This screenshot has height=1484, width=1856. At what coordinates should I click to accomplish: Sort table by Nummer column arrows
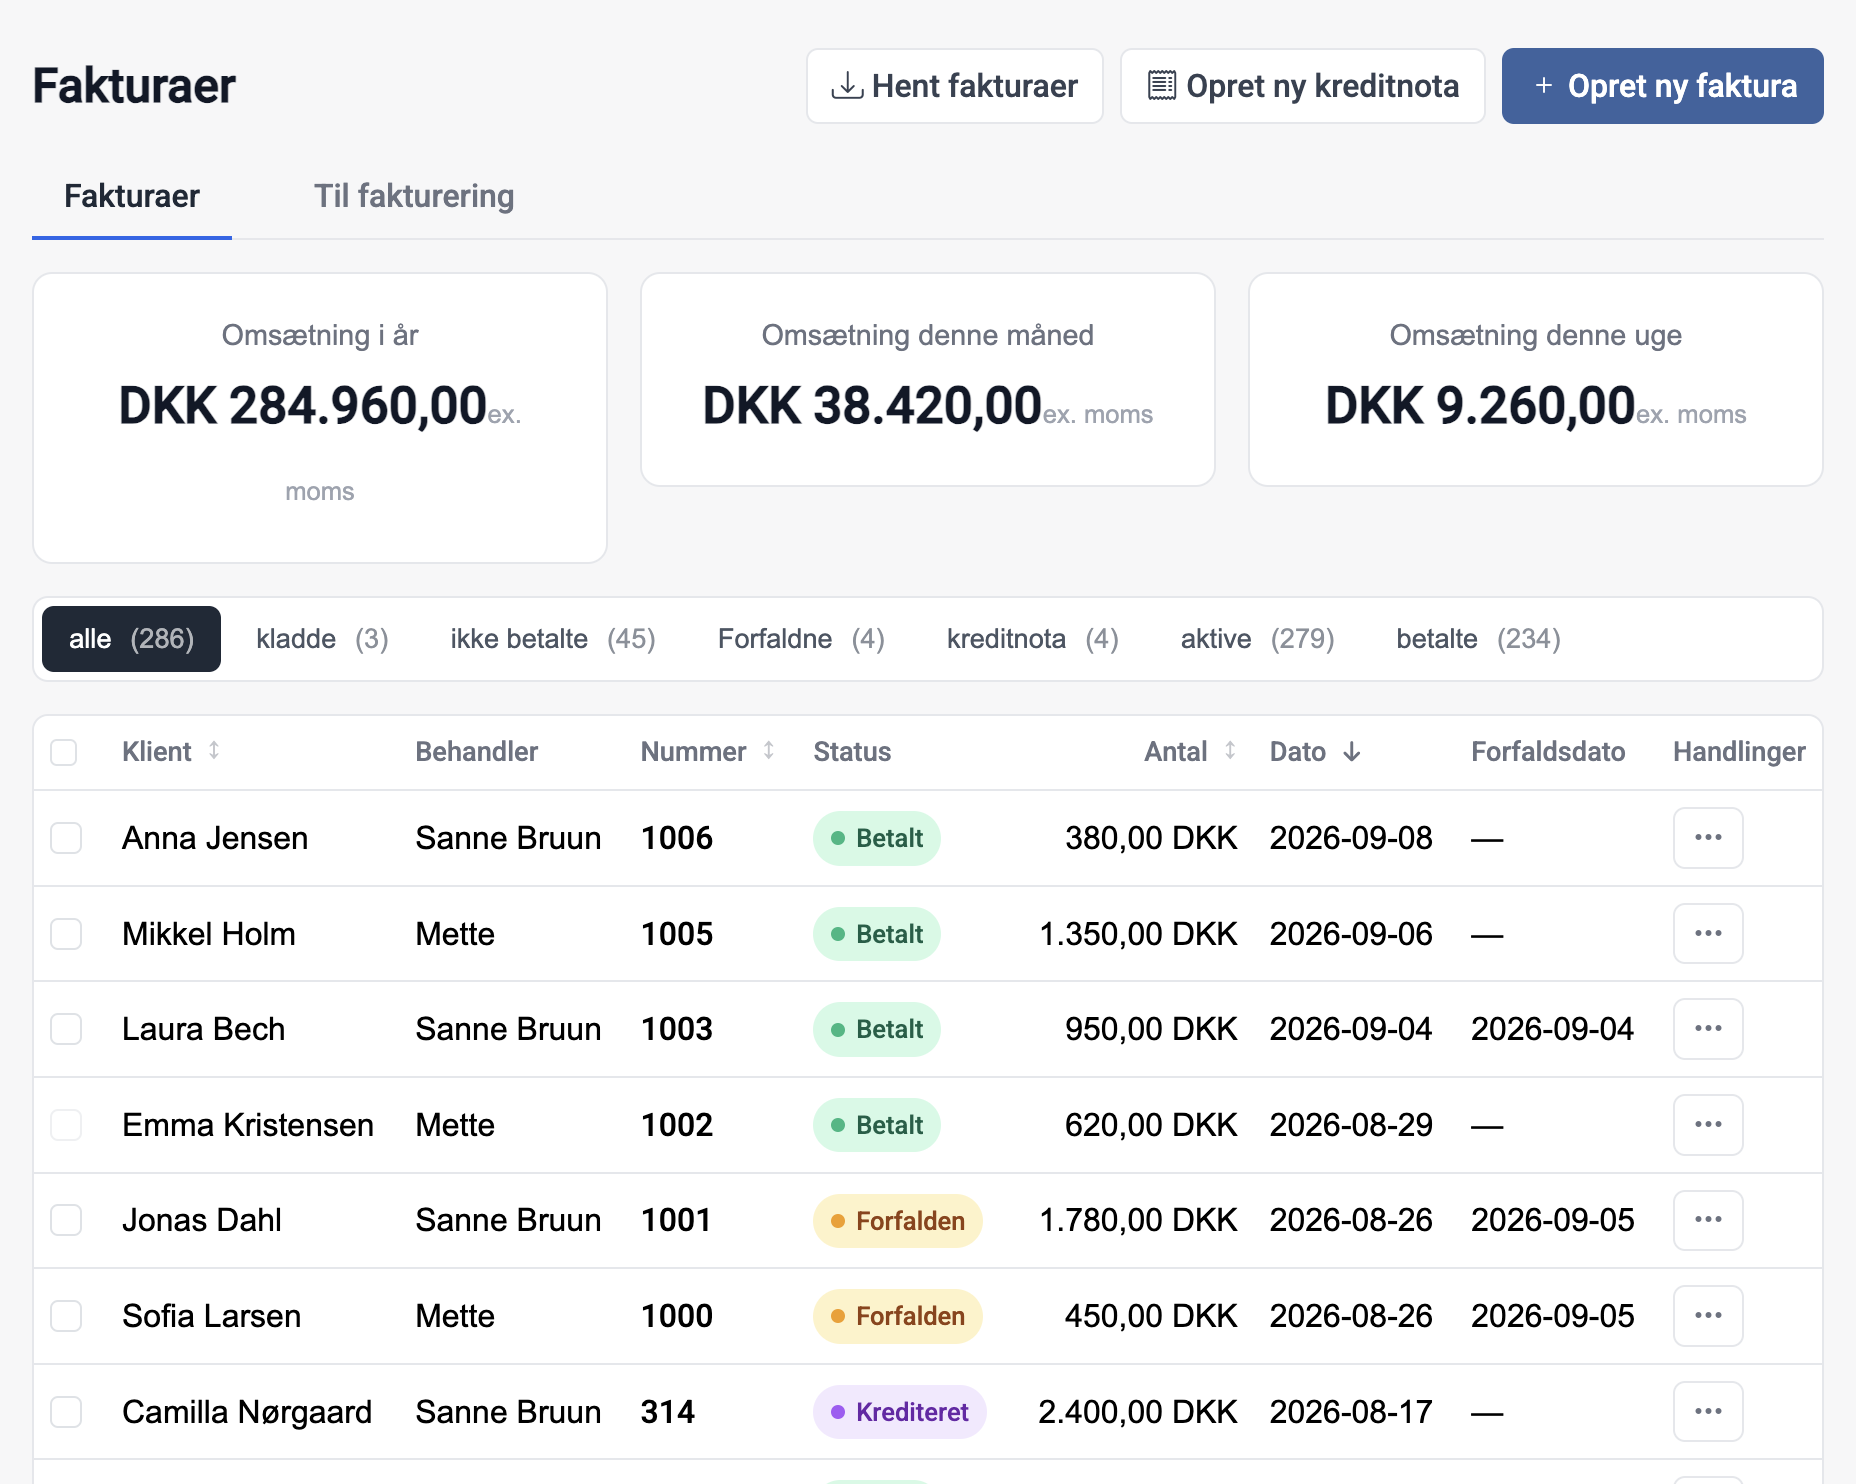click(x=769, y=751)
